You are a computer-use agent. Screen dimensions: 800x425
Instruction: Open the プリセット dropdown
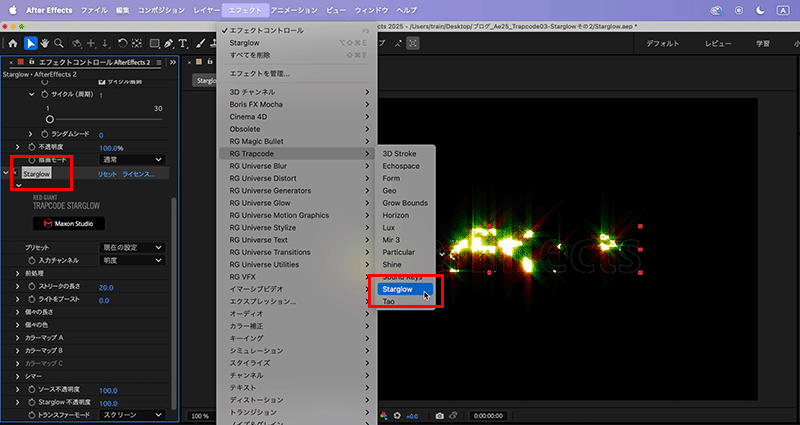[132, 247]
